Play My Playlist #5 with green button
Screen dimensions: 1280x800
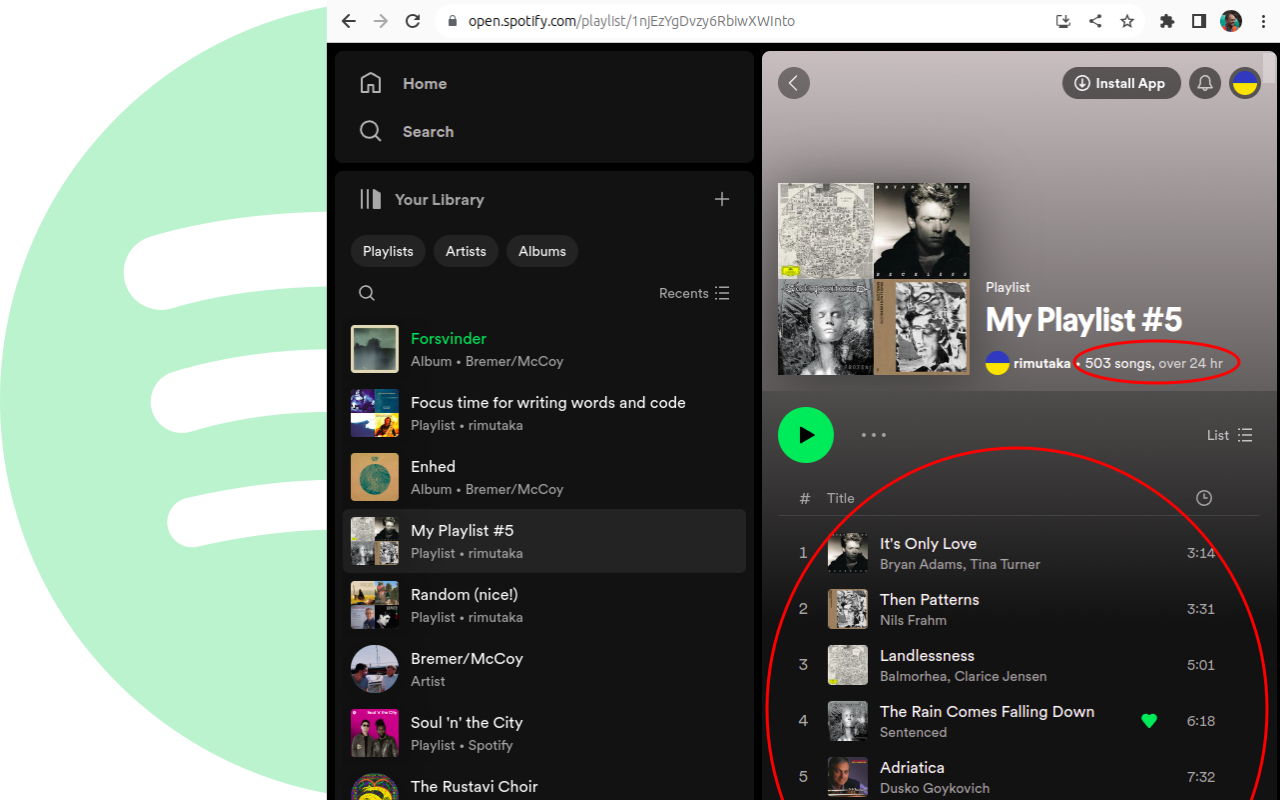coord(806,435)
